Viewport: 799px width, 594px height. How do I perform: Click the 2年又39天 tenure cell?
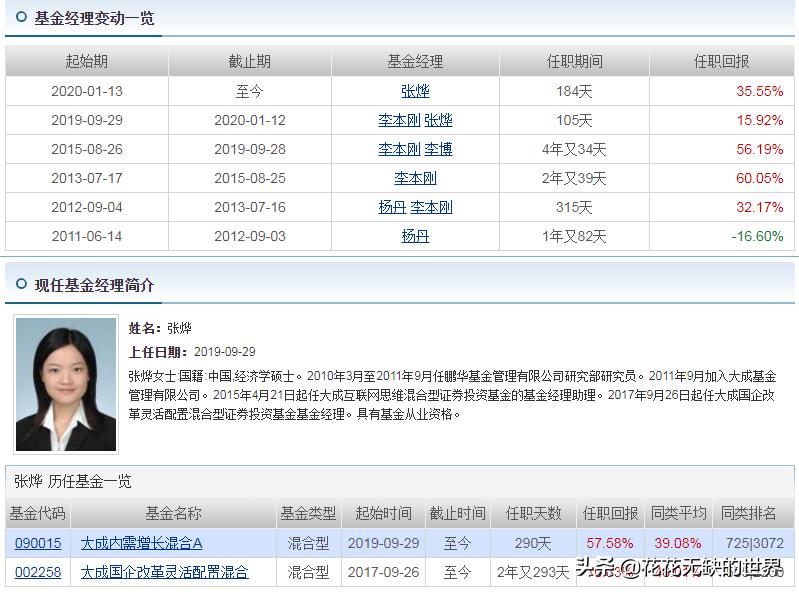click(x=574, y=178)
